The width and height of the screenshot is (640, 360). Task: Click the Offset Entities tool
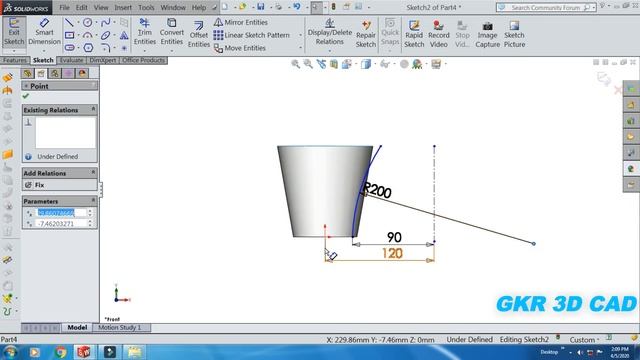pos(199,34)
